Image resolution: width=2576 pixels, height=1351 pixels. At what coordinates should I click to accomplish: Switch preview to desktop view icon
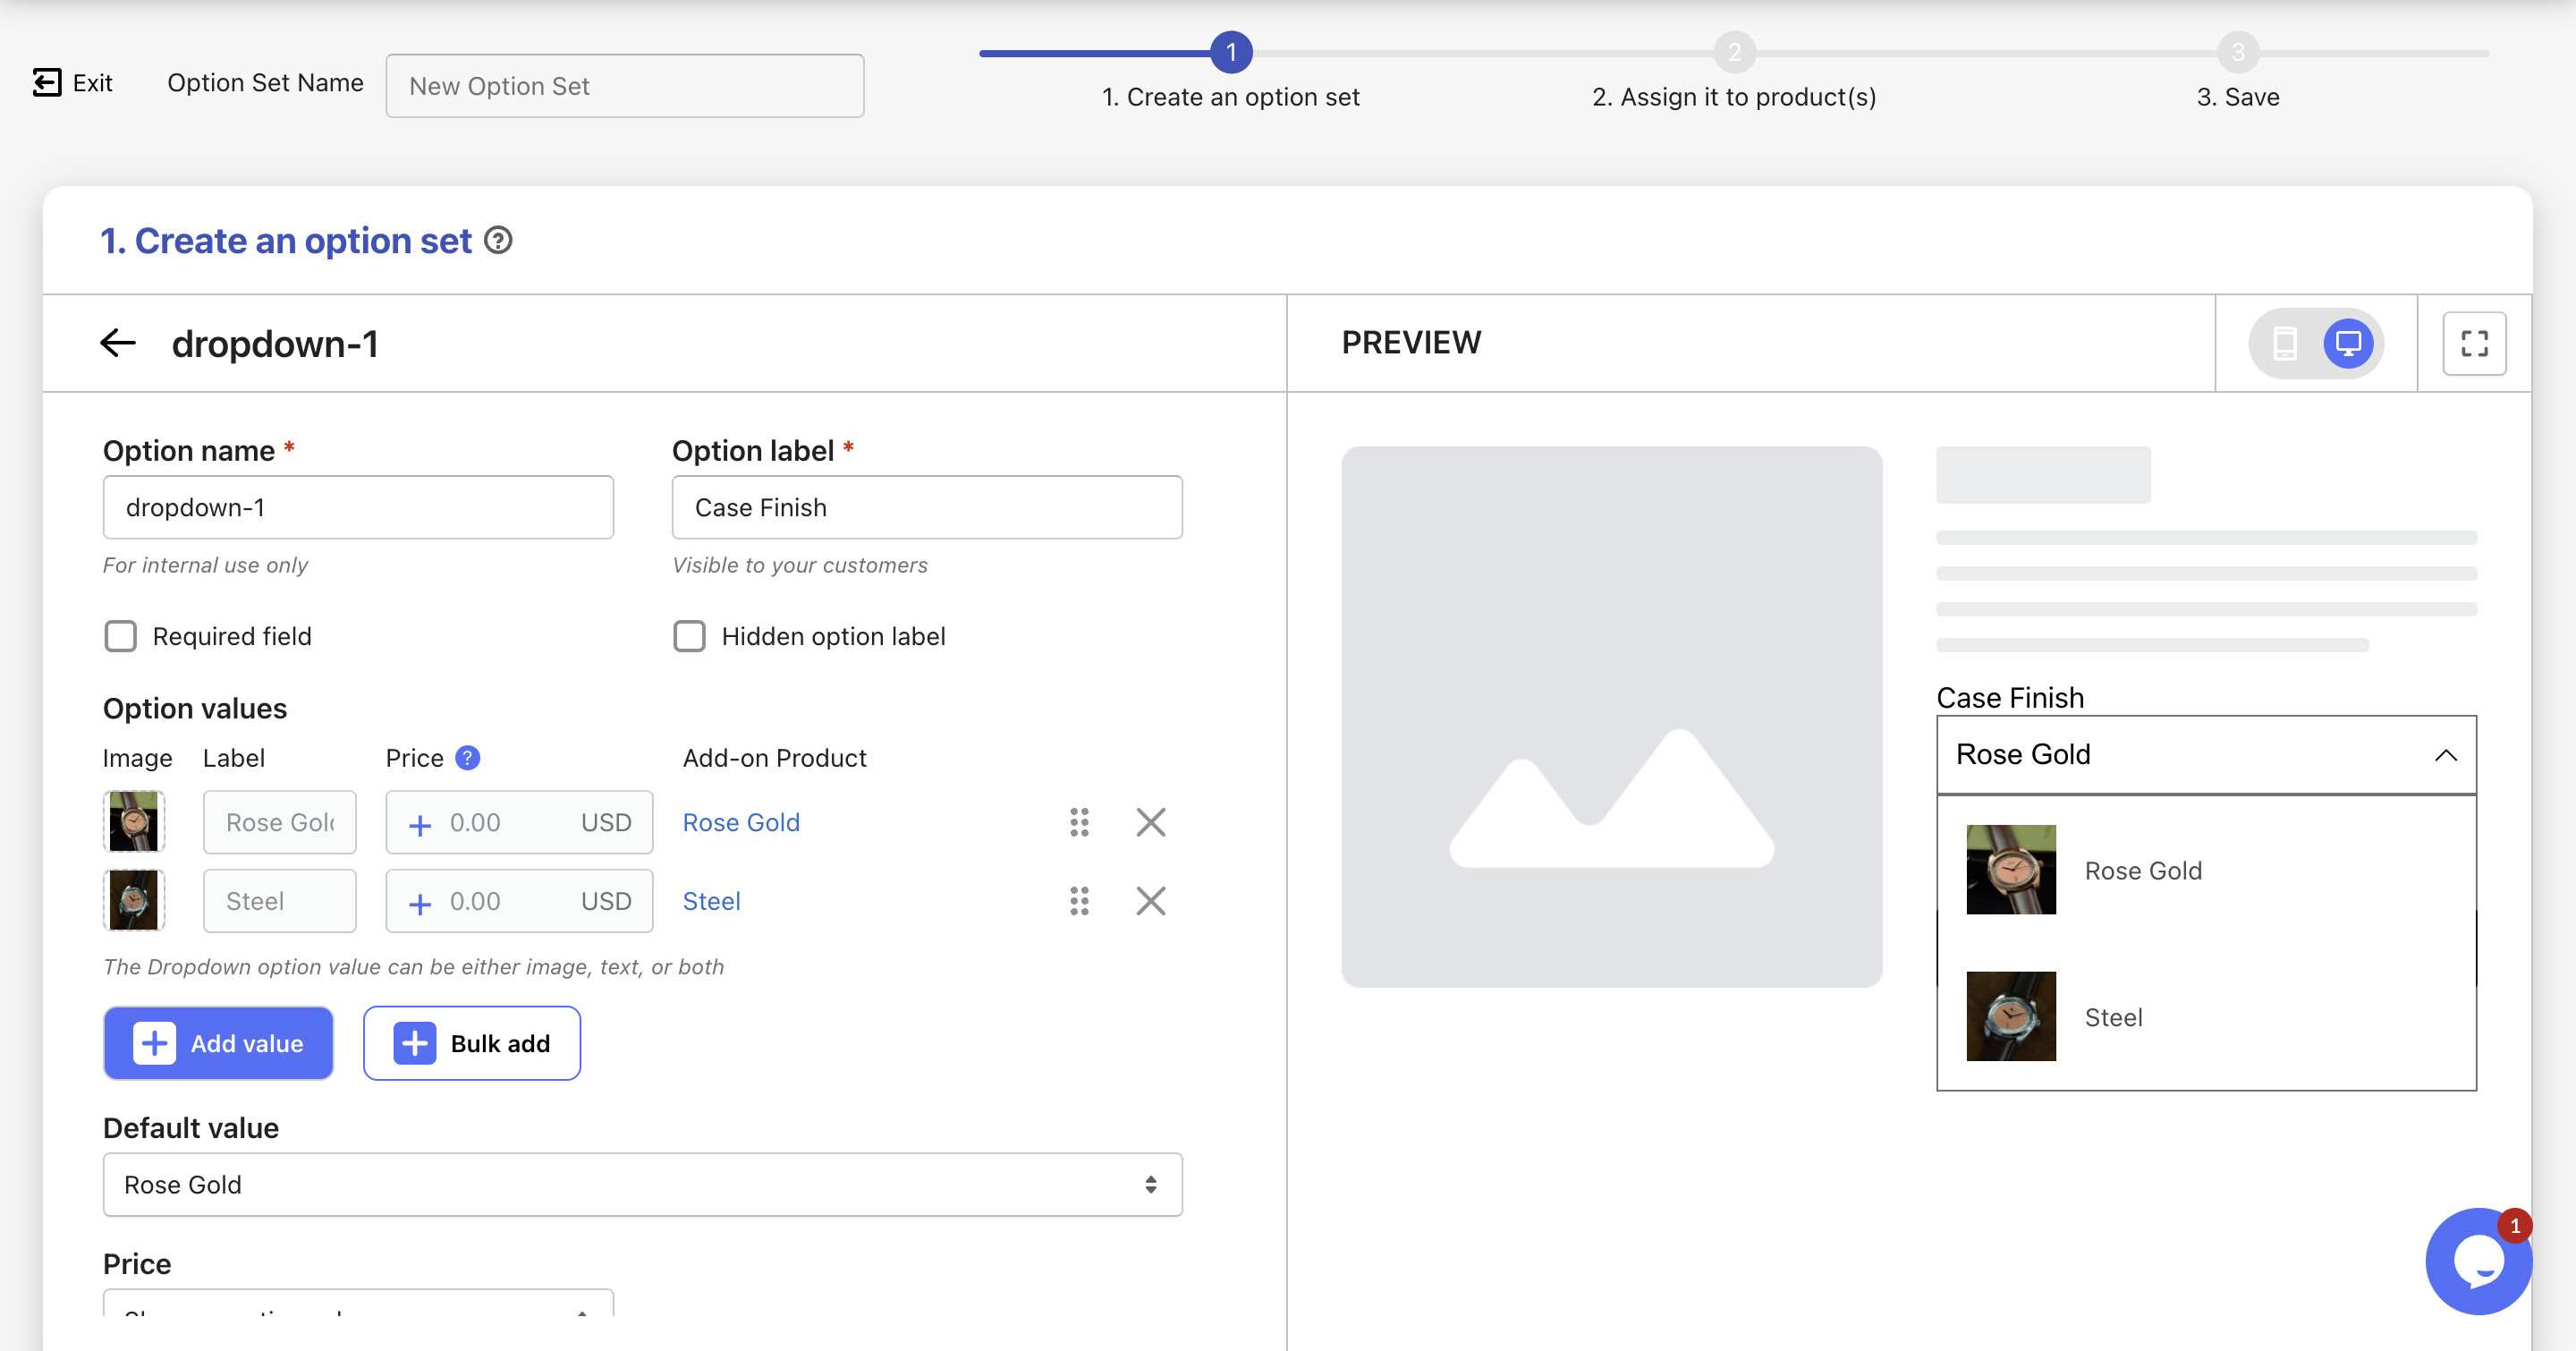pos(2348,343)
